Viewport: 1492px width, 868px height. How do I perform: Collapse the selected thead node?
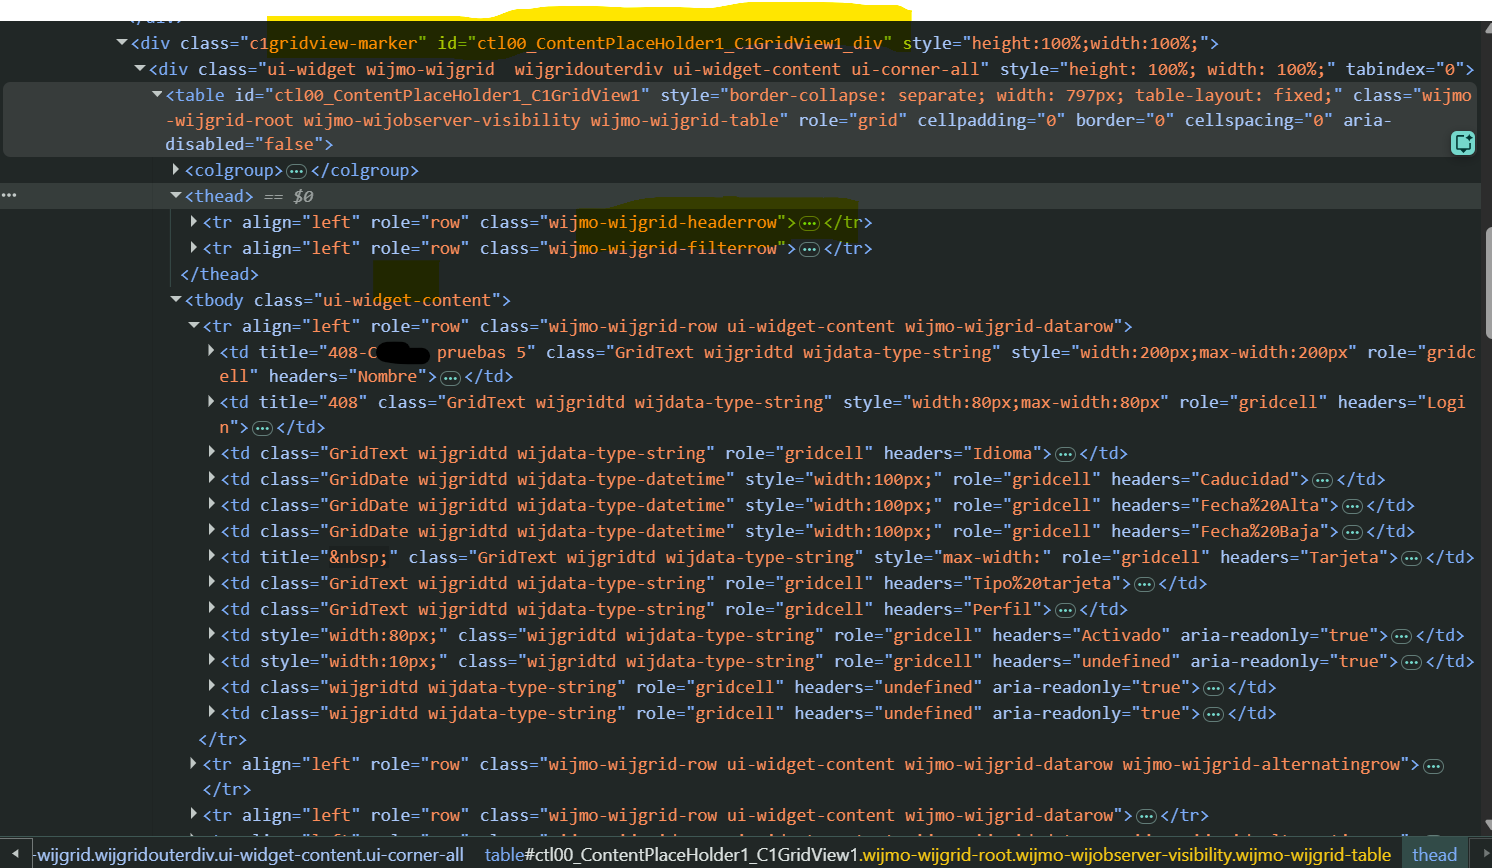coord(176,195)
